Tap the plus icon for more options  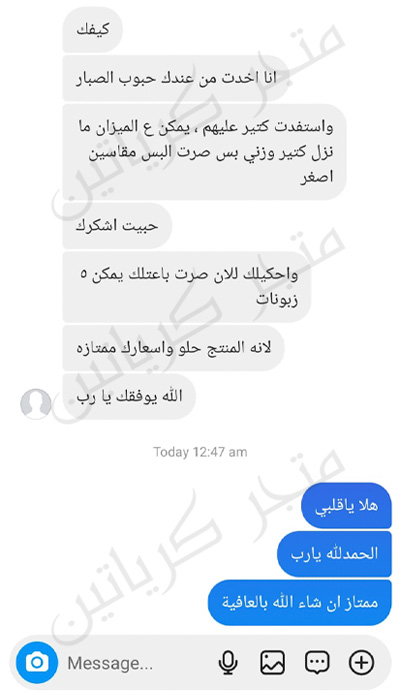pyautogui.click(x=362, y=662)
